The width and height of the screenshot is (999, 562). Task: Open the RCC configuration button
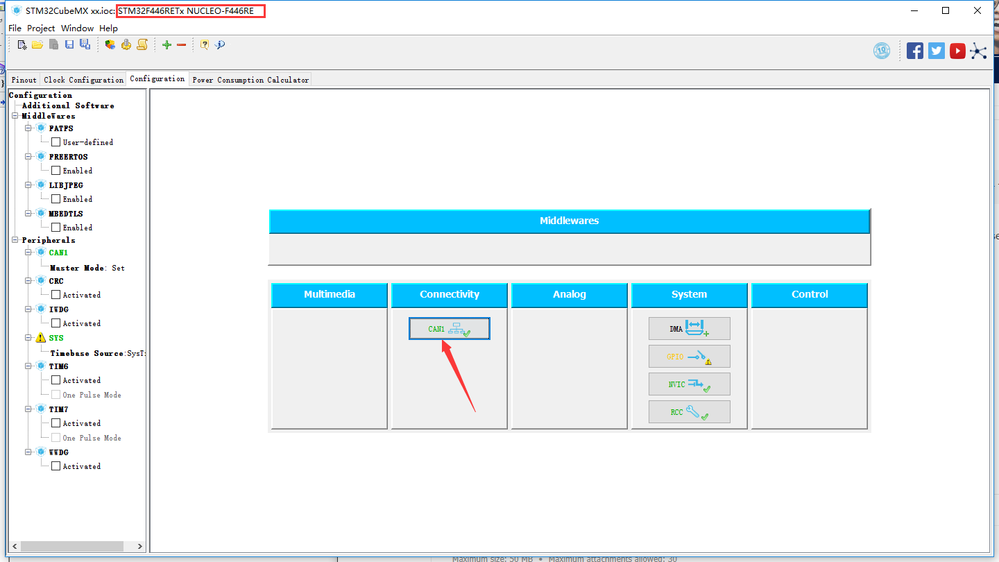(x=689, y=412)
